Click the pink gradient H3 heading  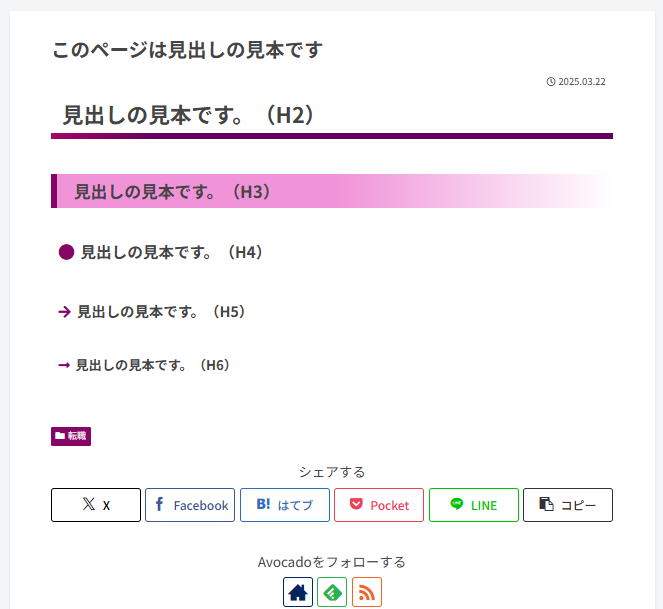pos(172,191)
